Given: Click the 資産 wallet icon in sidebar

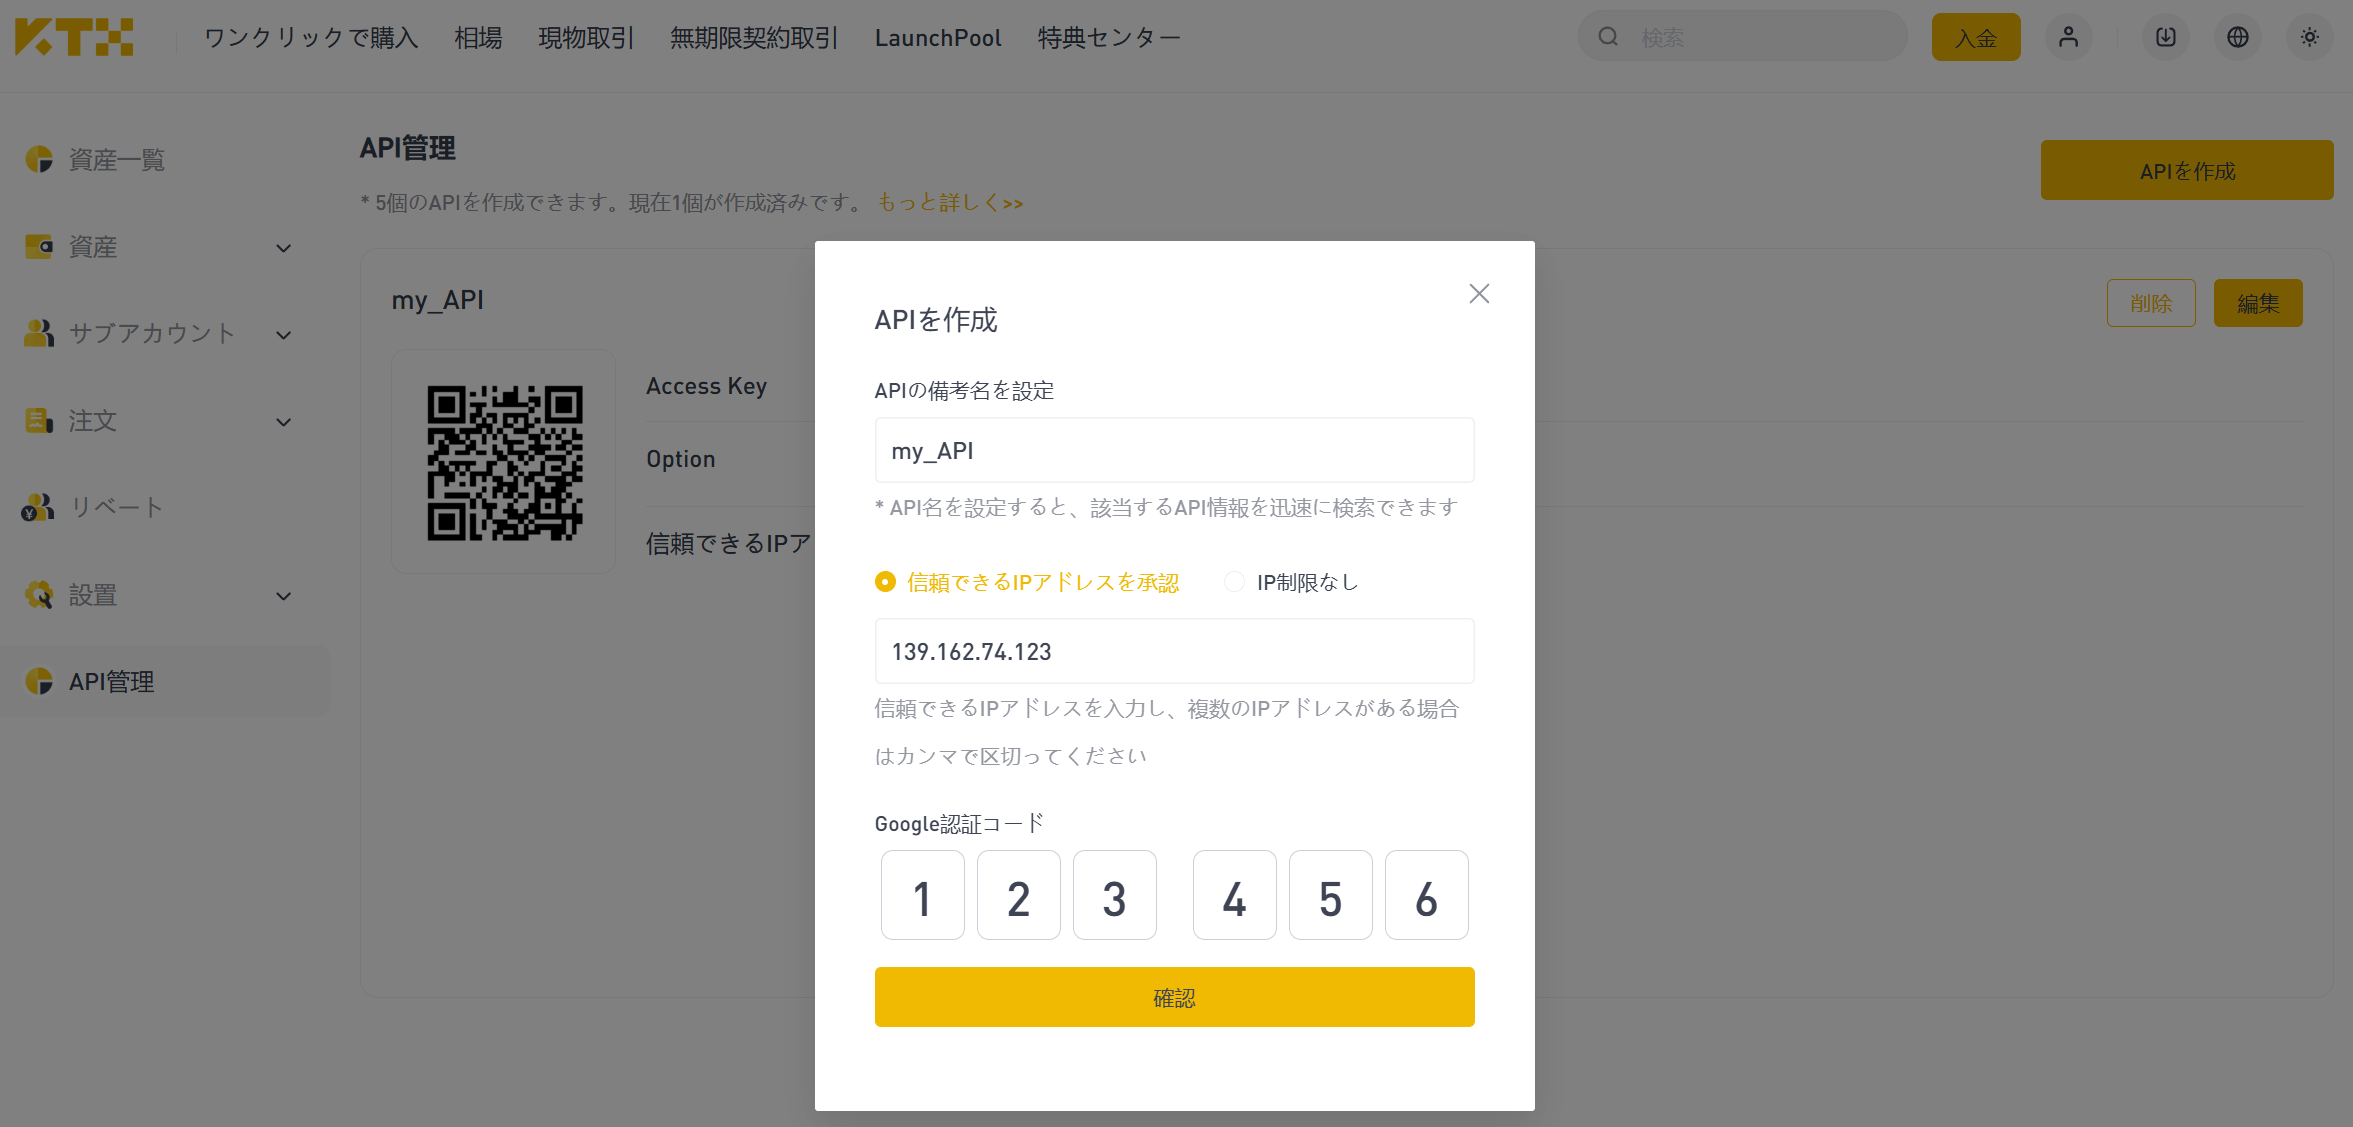Looking at the screenshot, I should (x=39, y=246).
